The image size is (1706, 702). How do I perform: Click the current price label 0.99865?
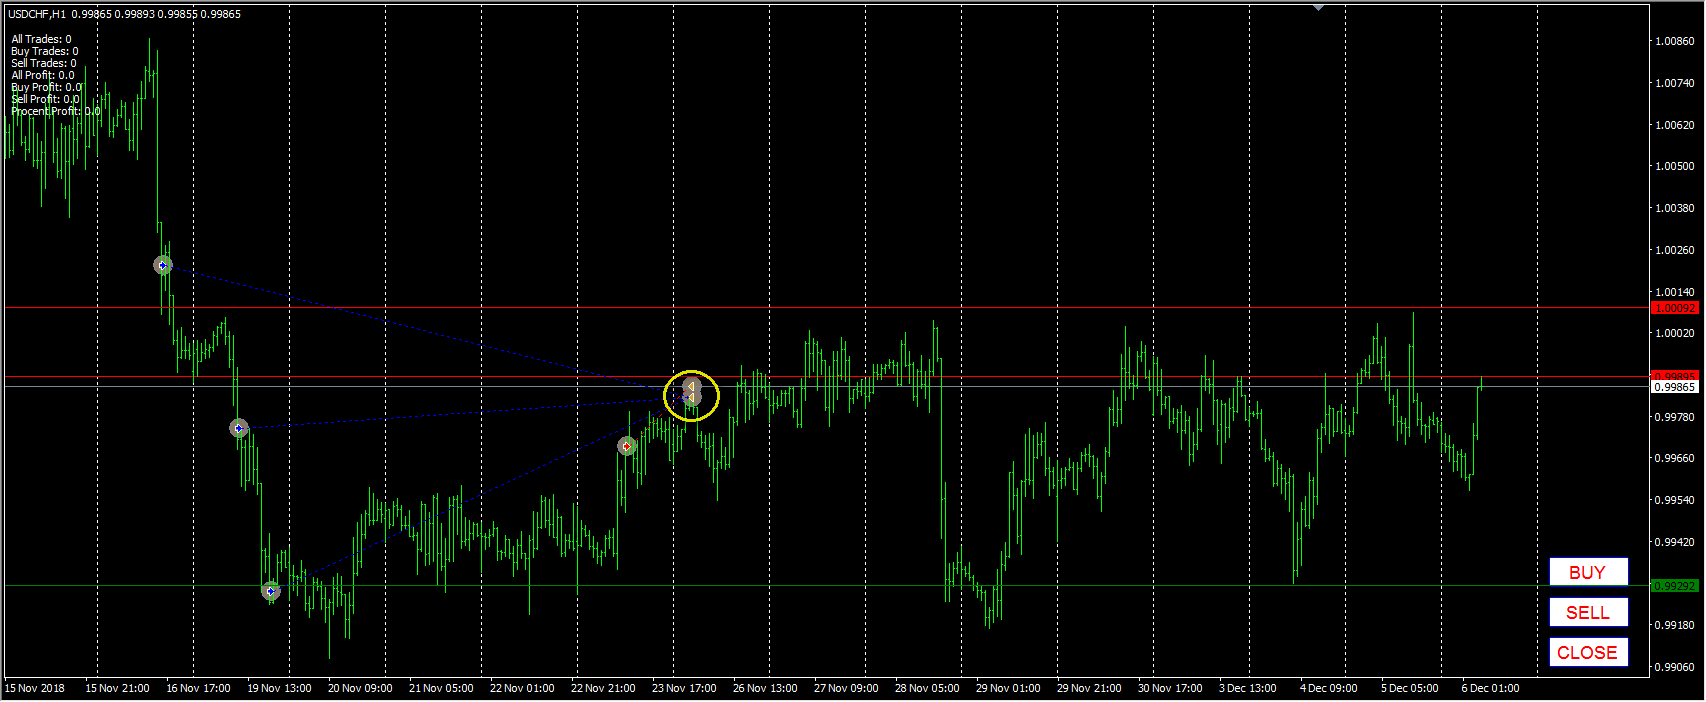point(1675,386)
